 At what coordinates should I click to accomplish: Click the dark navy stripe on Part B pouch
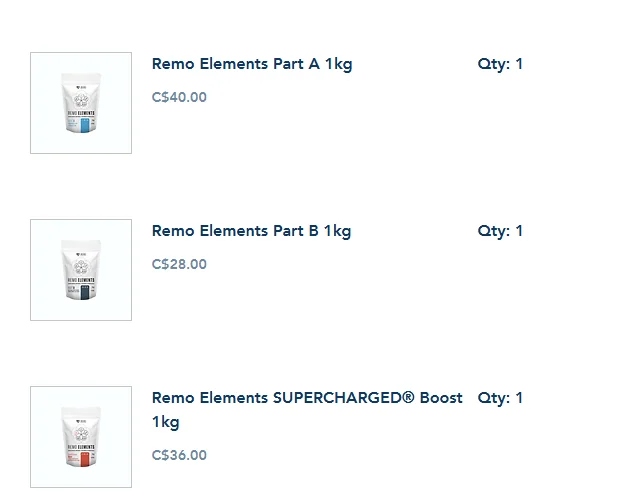click(x=85, y=292)
